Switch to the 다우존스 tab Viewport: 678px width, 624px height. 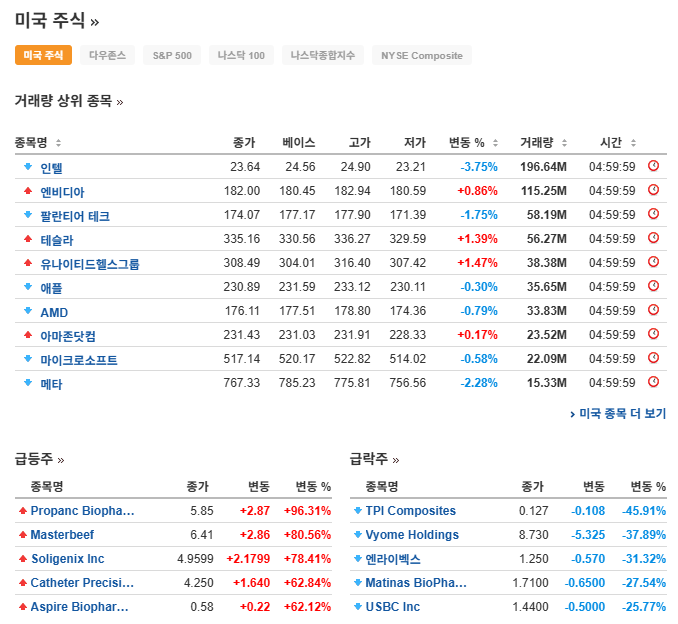107,55
